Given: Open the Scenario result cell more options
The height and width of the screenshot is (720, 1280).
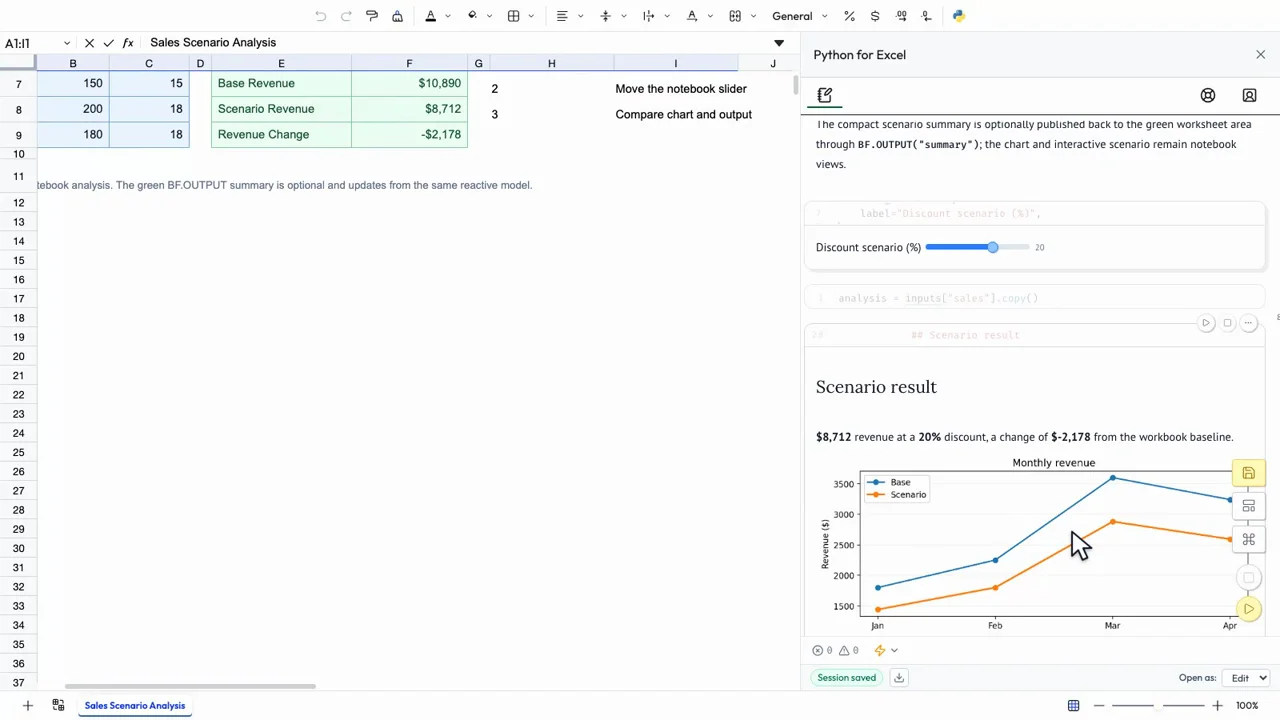Looking at the screenshot, I should tap(1248, 323).
